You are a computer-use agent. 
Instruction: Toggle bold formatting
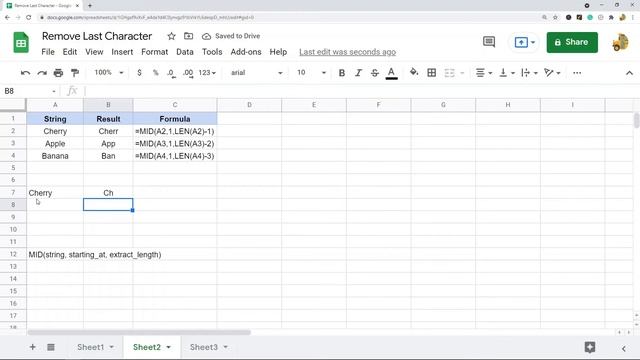coord(342,73)
